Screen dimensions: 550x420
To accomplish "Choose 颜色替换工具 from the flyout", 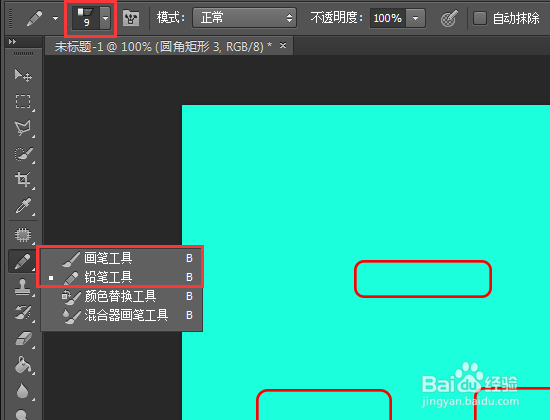I will 122,296.
